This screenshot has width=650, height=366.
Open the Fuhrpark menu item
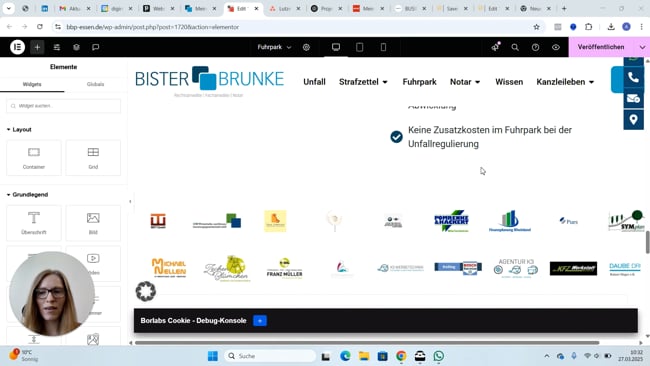pyautogui.click(x=419, y=82)
